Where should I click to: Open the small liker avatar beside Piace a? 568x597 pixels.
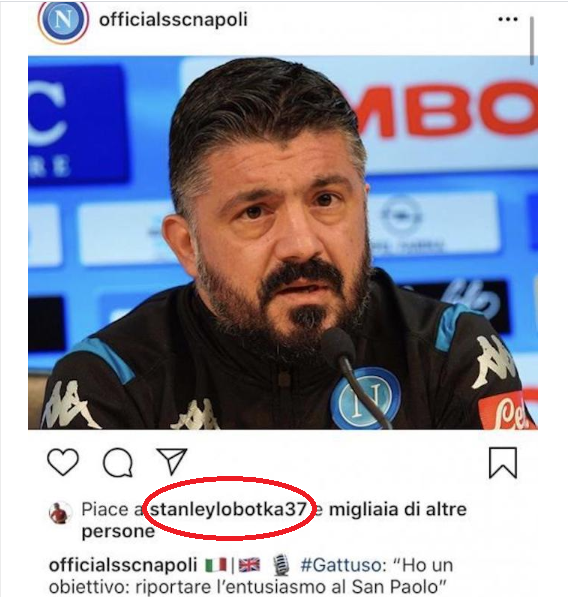(61, 512)
